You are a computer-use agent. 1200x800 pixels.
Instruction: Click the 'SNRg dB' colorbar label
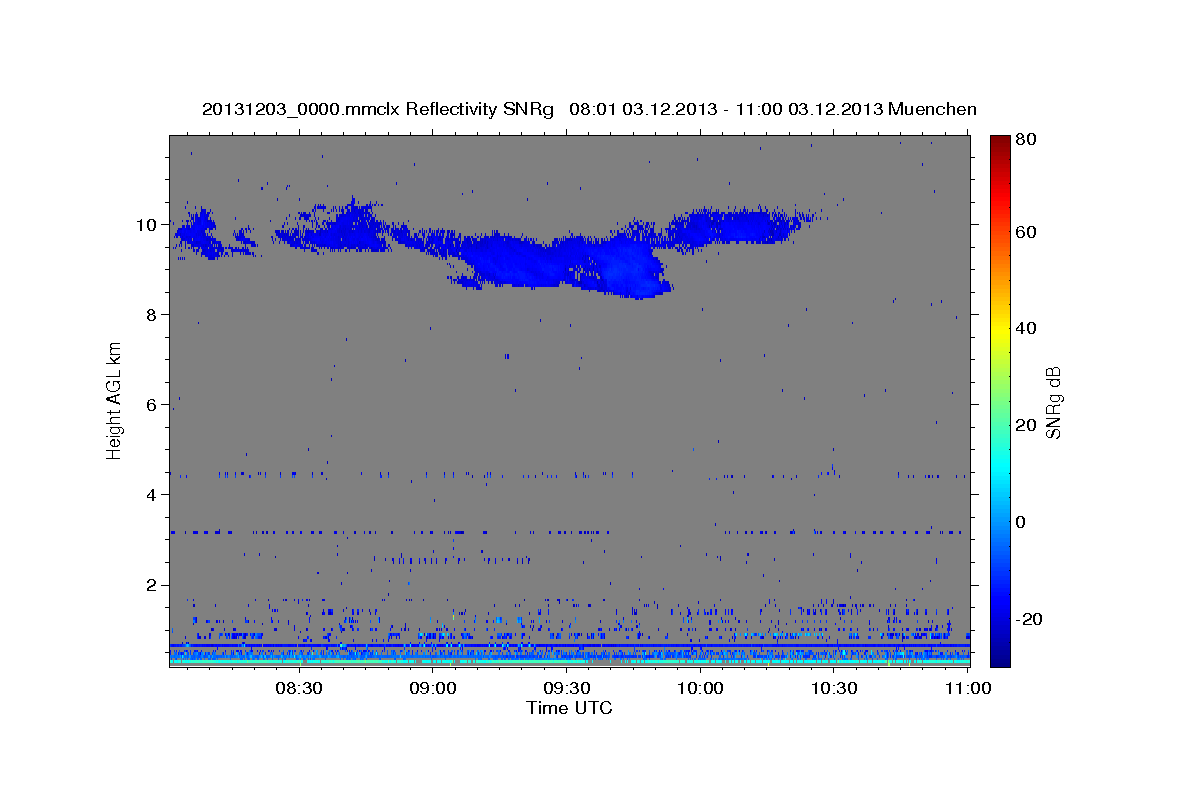pyautogui.click(x=1053, y=402)
